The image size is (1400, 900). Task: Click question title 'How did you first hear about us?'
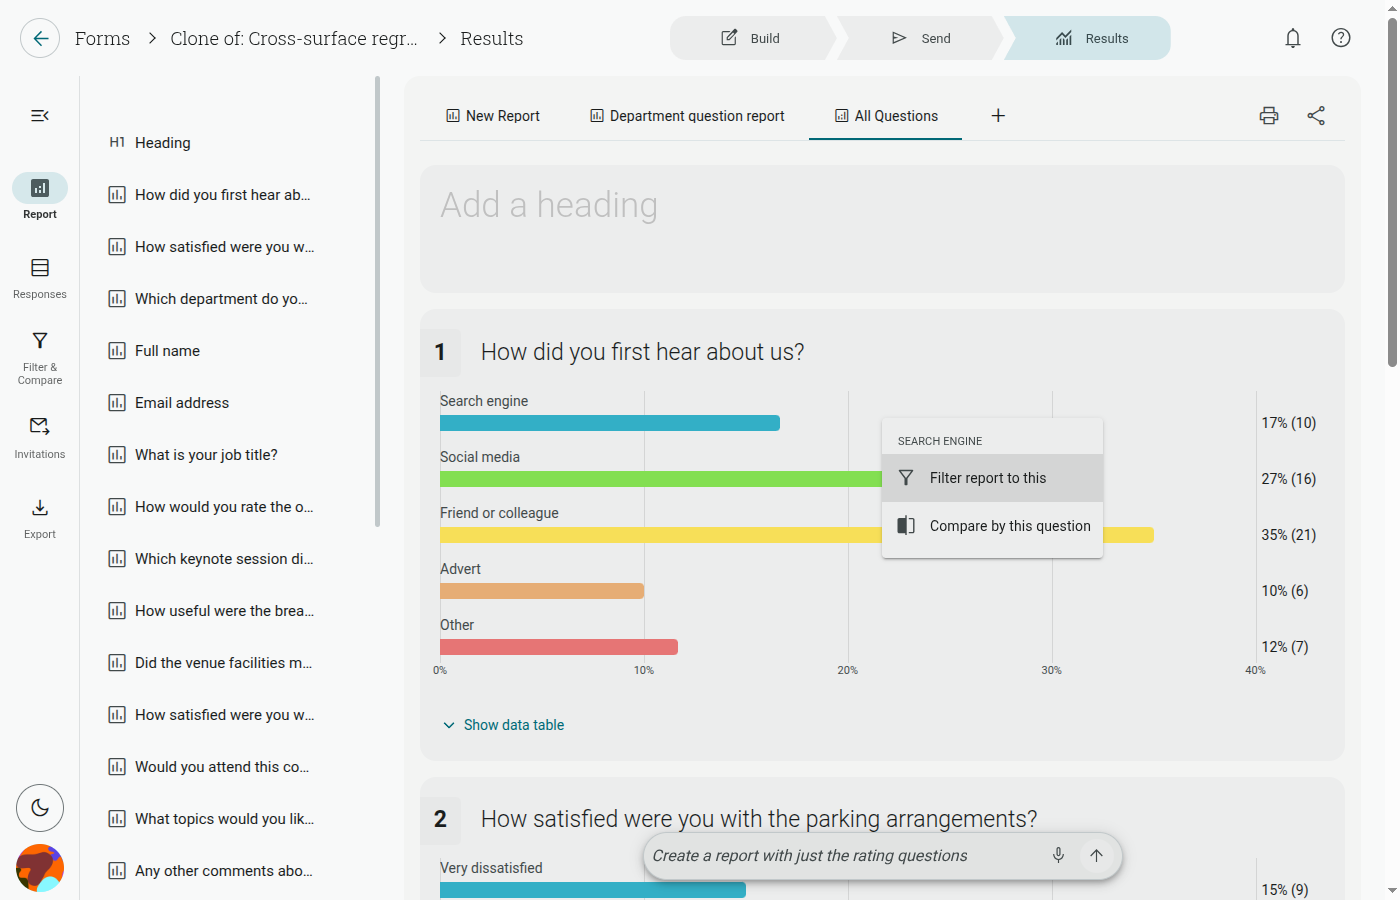tap(642, 352)
